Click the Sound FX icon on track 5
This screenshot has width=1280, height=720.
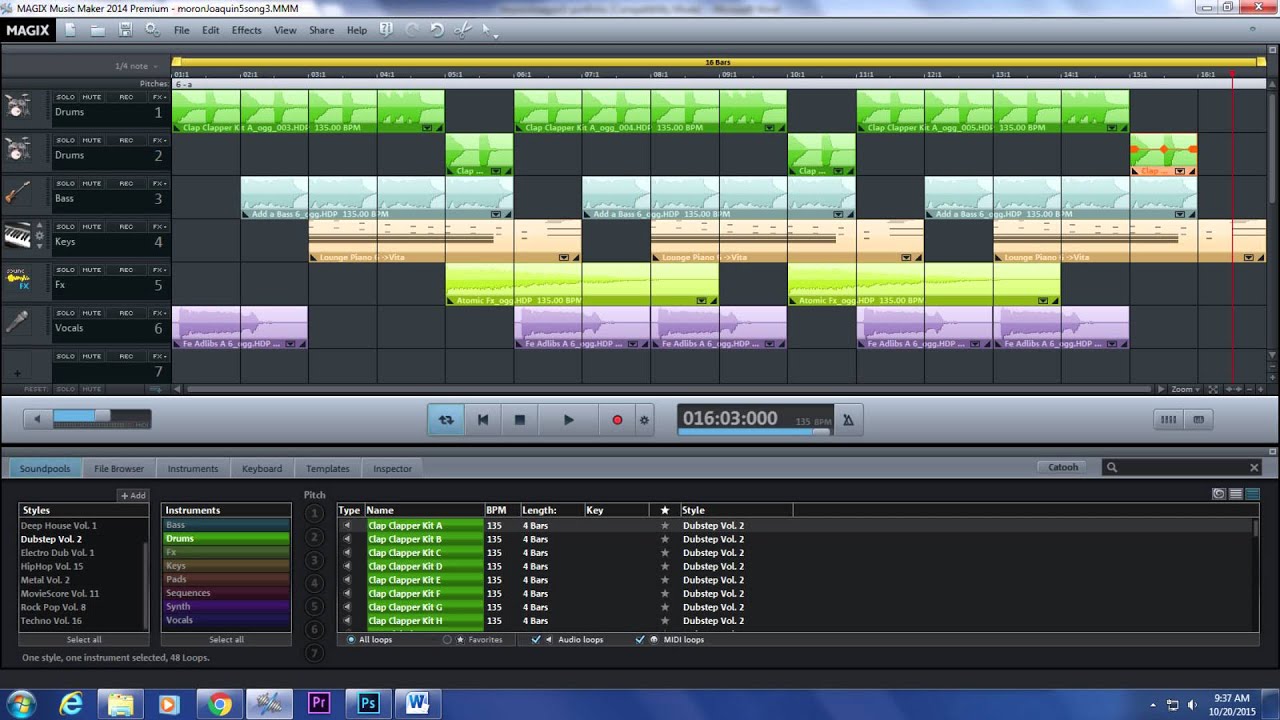pyautogui.click(x=17, y=279)
